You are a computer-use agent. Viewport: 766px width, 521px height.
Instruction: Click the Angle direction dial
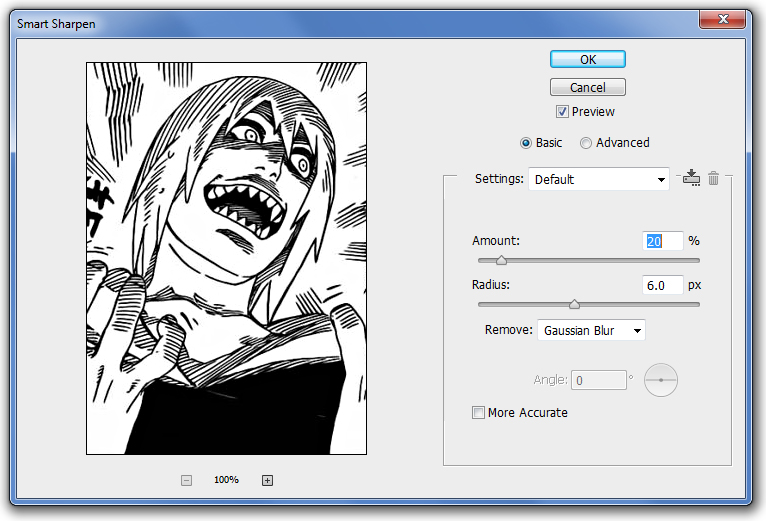tap(660, 380)
